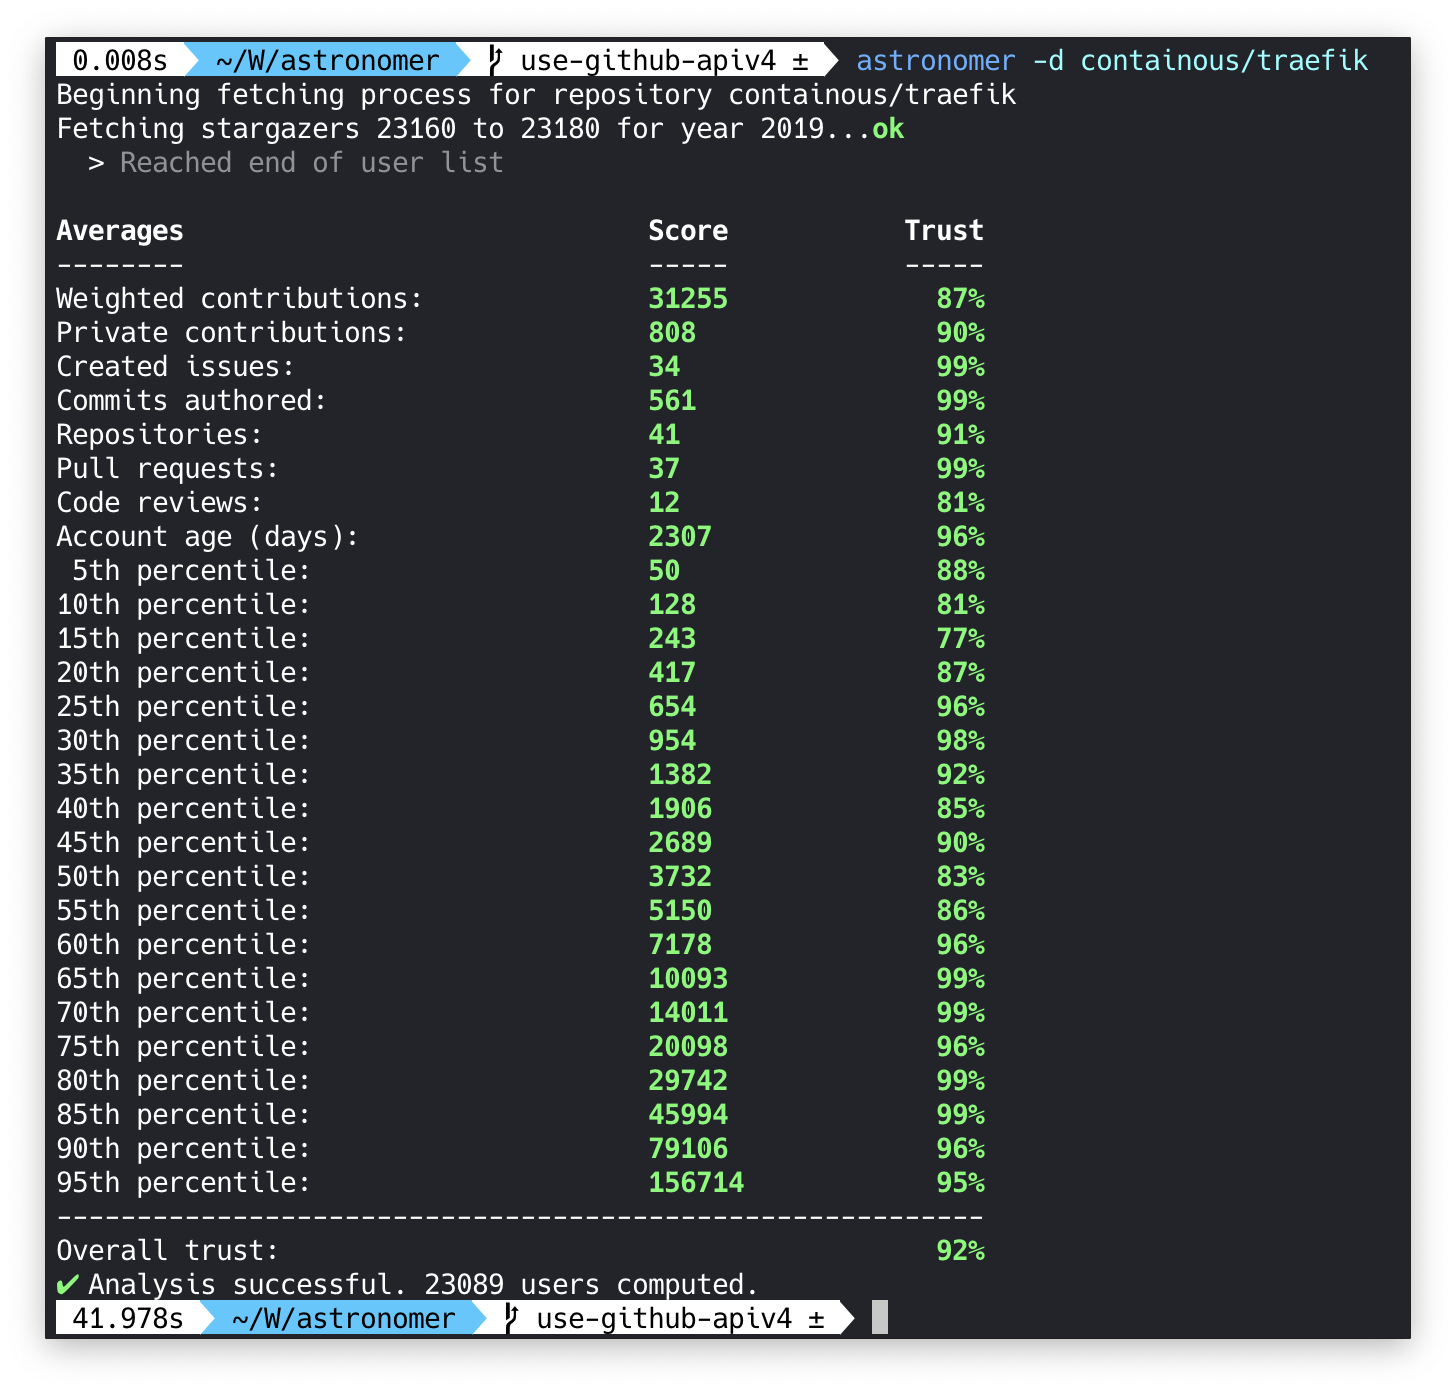The width and height of the screenshot is (1456, 1392).
Task: Click 15th percentile trust 77%
Action: 960,639
